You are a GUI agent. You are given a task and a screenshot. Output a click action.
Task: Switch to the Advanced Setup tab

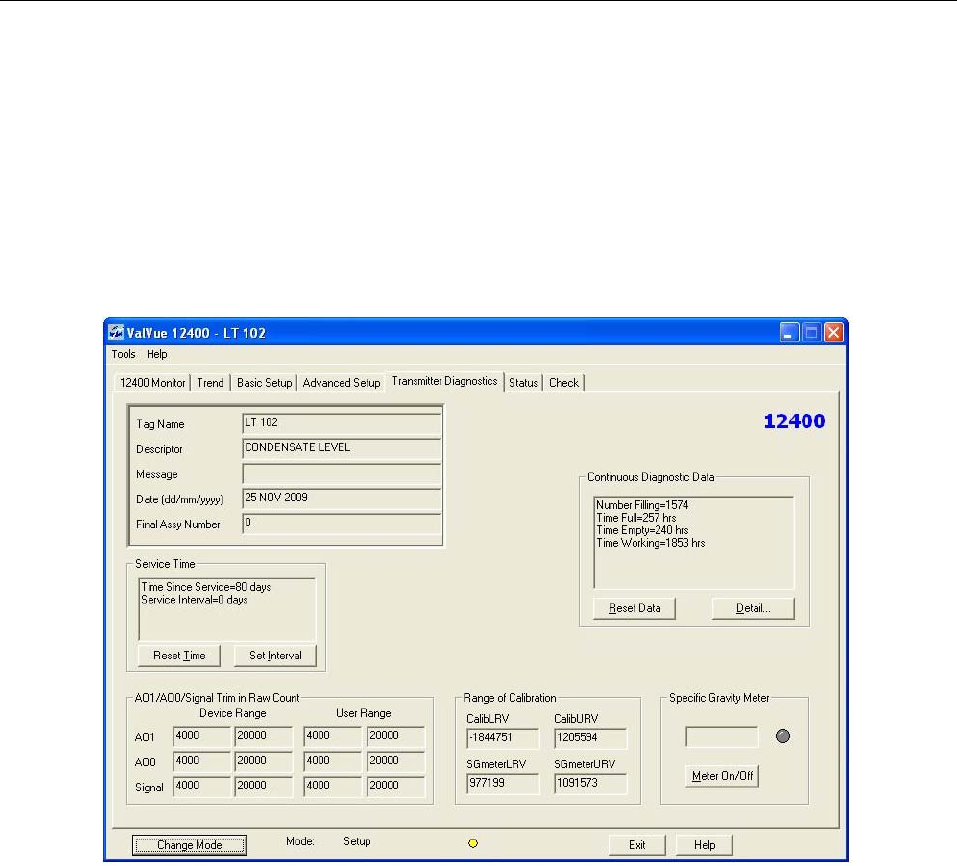point(341,383)
